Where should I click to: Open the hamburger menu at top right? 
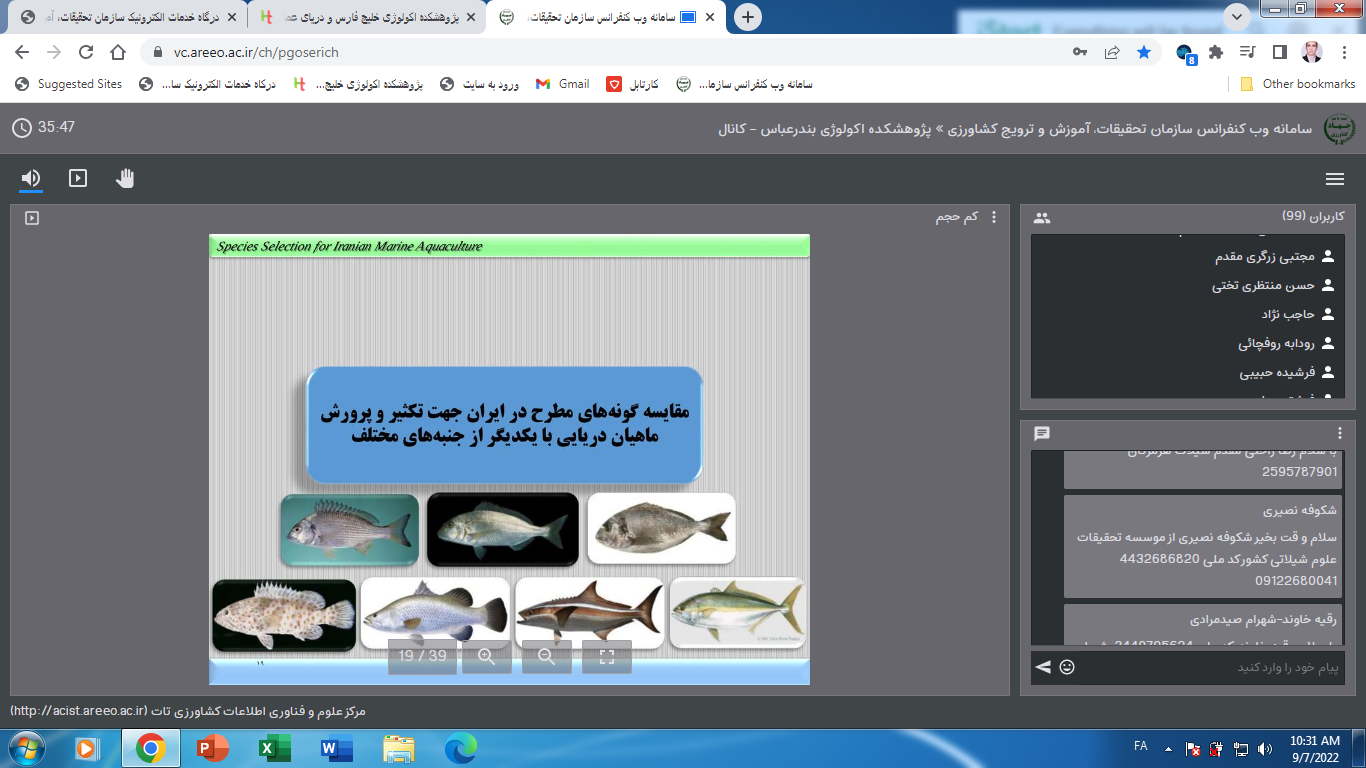coord(1334,179)
